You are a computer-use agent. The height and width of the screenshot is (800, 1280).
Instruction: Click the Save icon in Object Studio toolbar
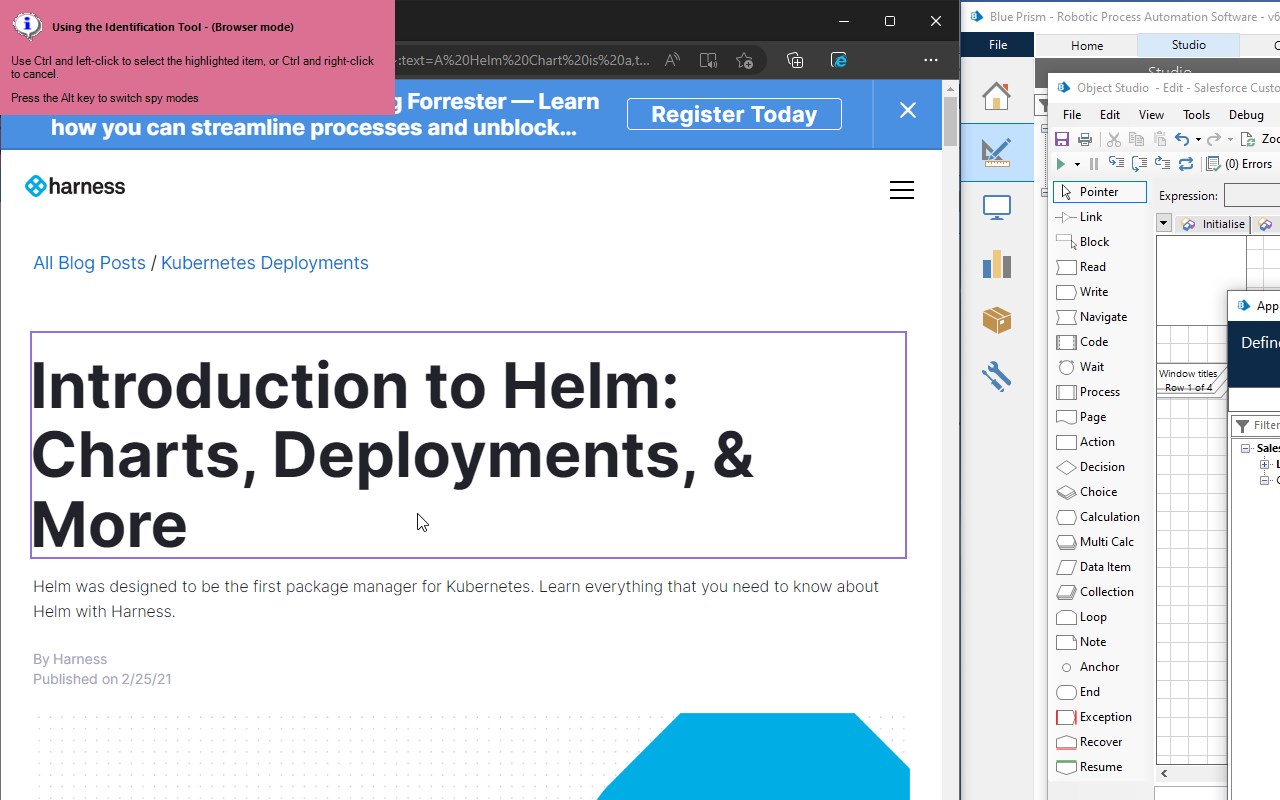click(1062, 140)
